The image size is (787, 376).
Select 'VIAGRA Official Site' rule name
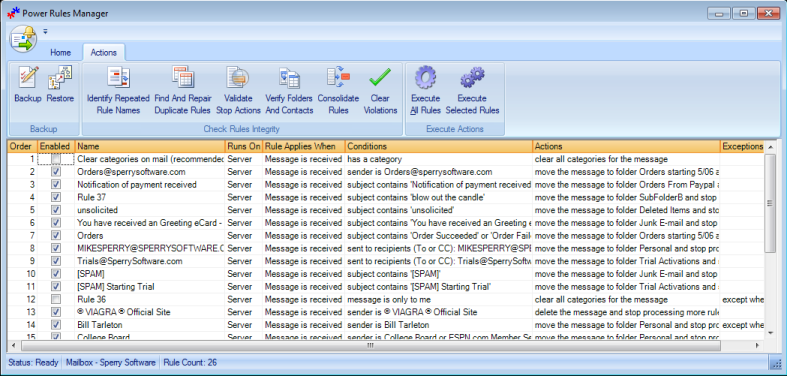[x=150, y=312]
